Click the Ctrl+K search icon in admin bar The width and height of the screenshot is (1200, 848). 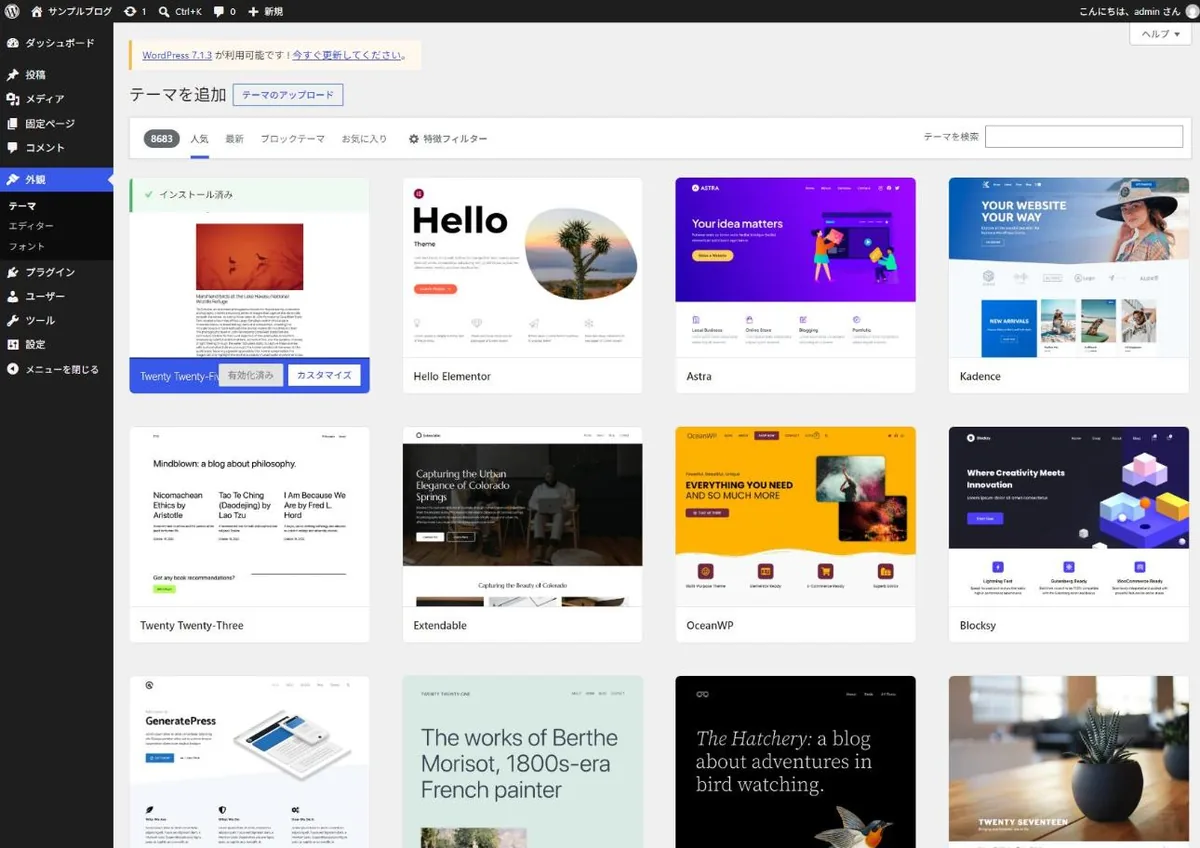coord(164,11)
